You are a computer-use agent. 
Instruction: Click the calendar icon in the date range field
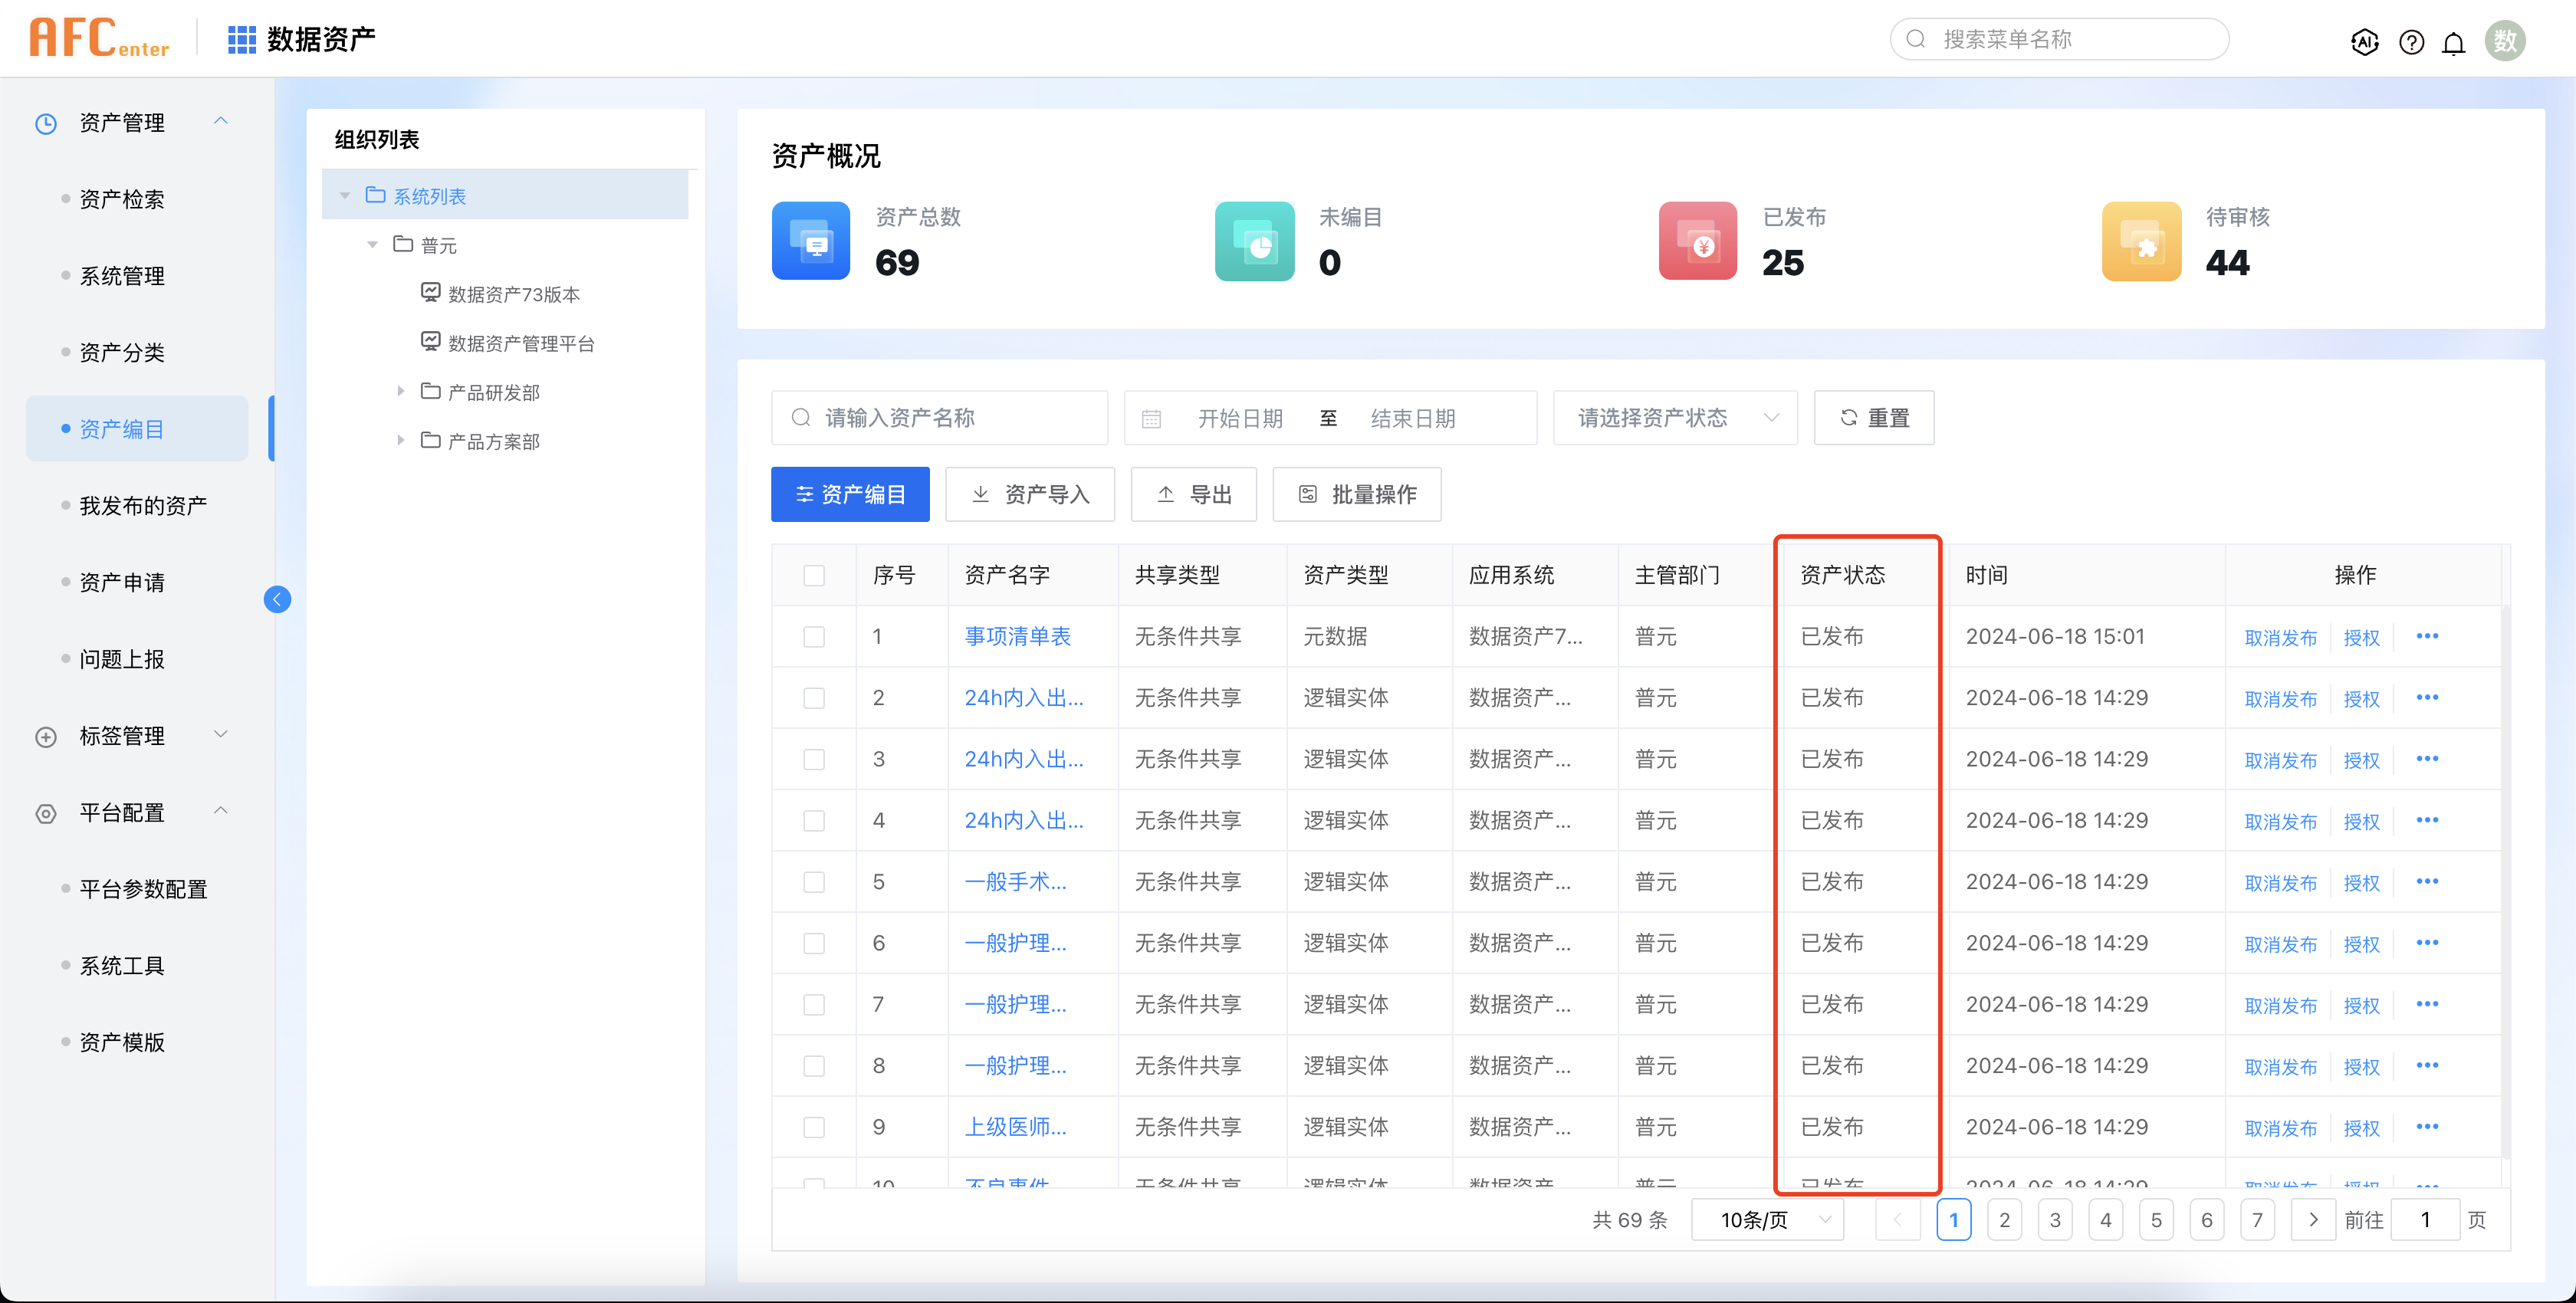point(1151,418)
